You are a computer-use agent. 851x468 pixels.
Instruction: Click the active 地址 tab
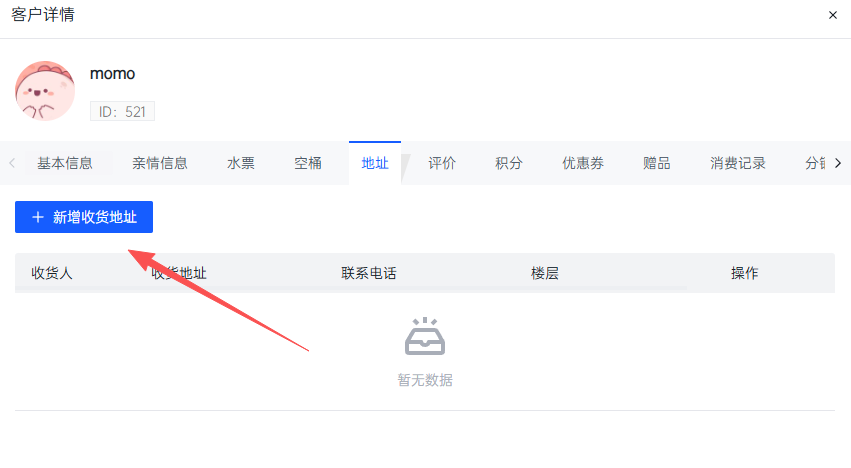(x=375, y=163)
